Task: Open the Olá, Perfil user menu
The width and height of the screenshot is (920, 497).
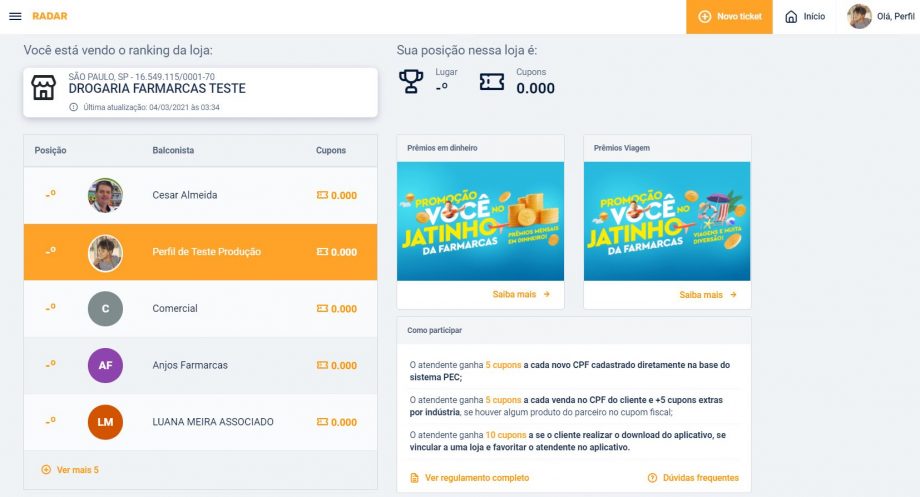Action: click(x=881, y=16)
